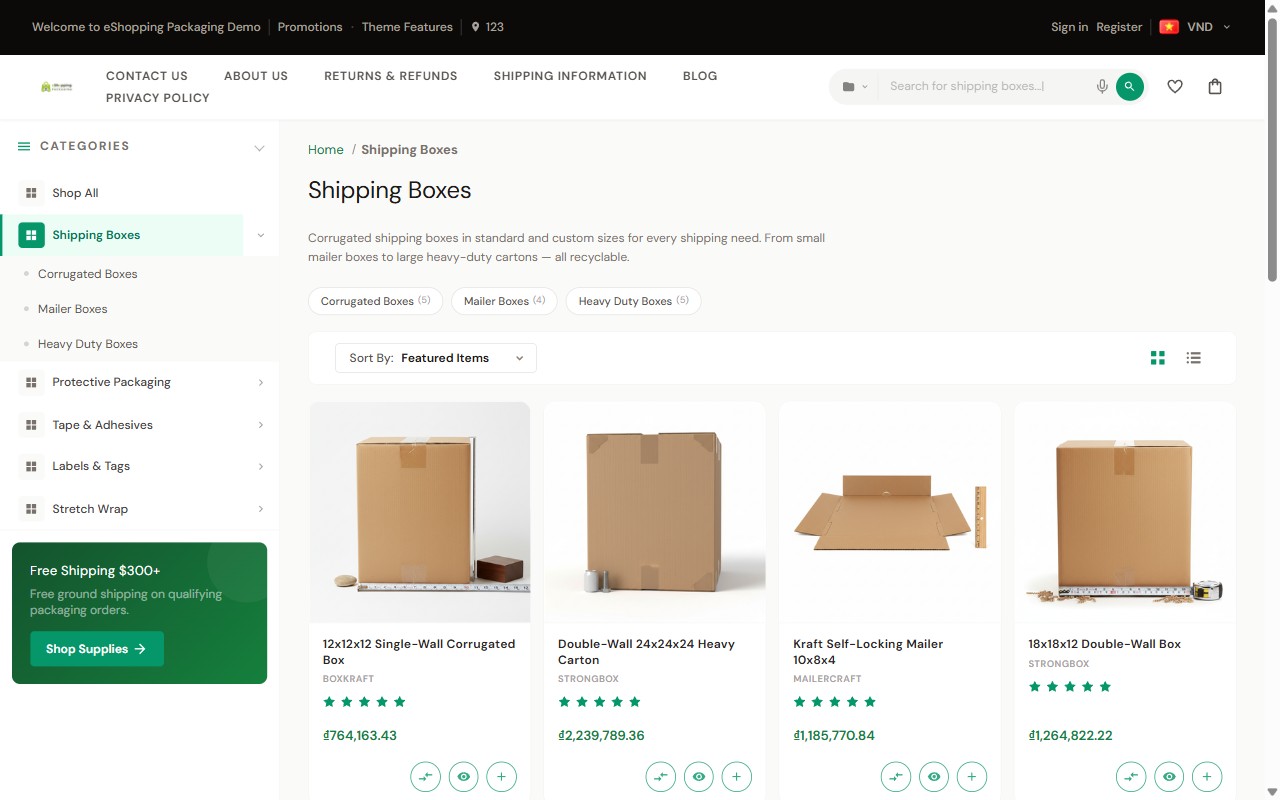This screenshot has height=800, width=1280.
Task: Compare the Double-Wall 24x24x24 Heavy Carton
Action: pyautogui.click(x=660, y=776)
